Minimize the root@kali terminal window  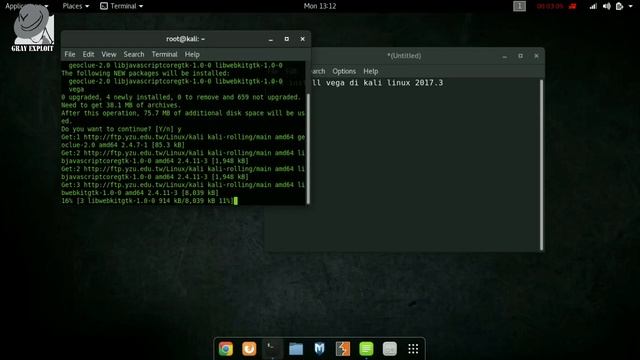(271, 39)
